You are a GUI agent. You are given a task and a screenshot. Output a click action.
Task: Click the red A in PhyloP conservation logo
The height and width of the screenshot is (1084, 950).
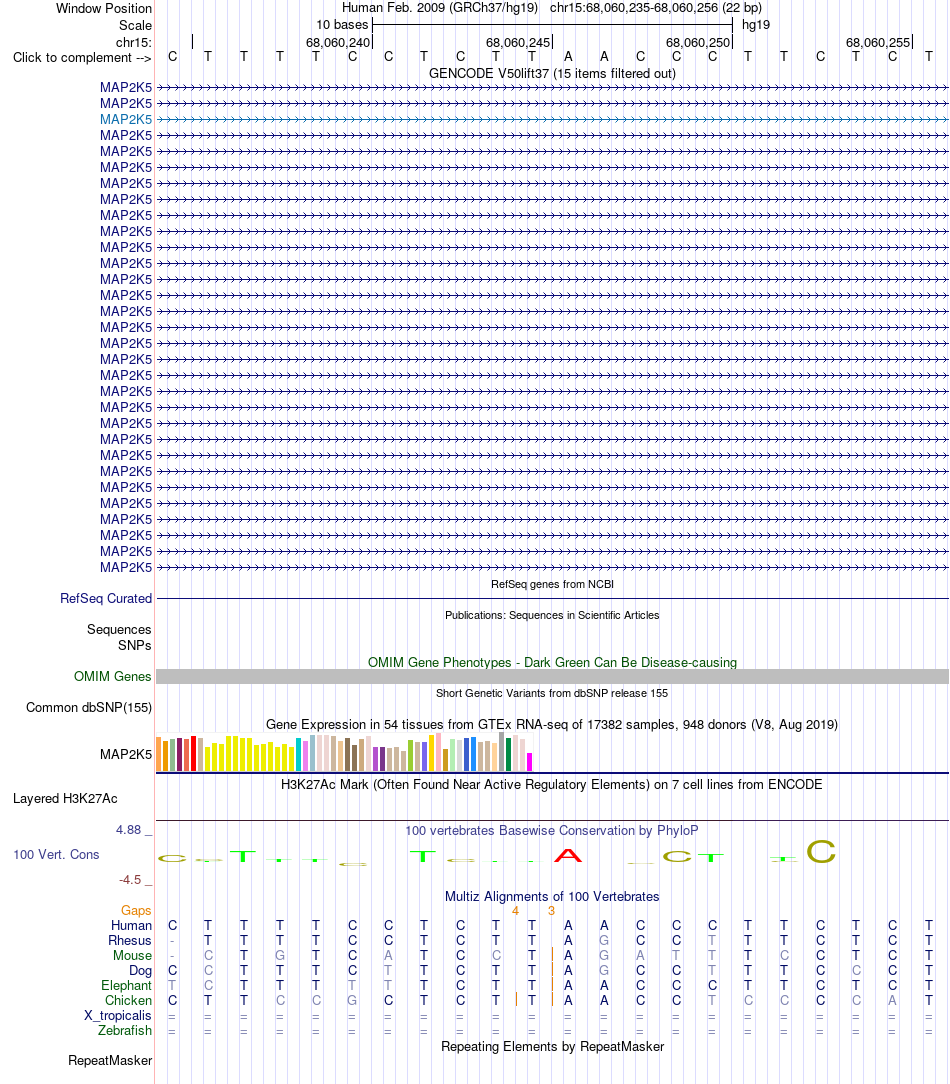tap(568, 856)
